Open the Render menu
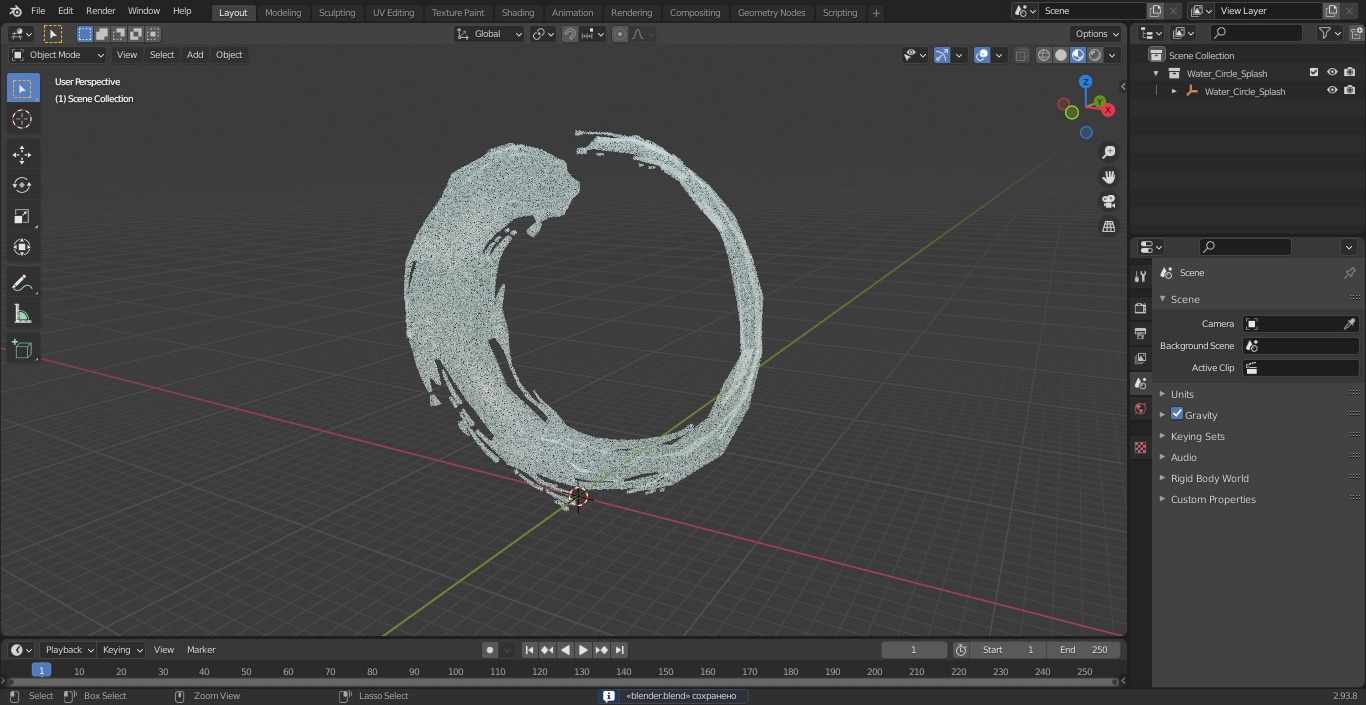The width and height of the screenshot is (1366, 705). tap(100, 11)
